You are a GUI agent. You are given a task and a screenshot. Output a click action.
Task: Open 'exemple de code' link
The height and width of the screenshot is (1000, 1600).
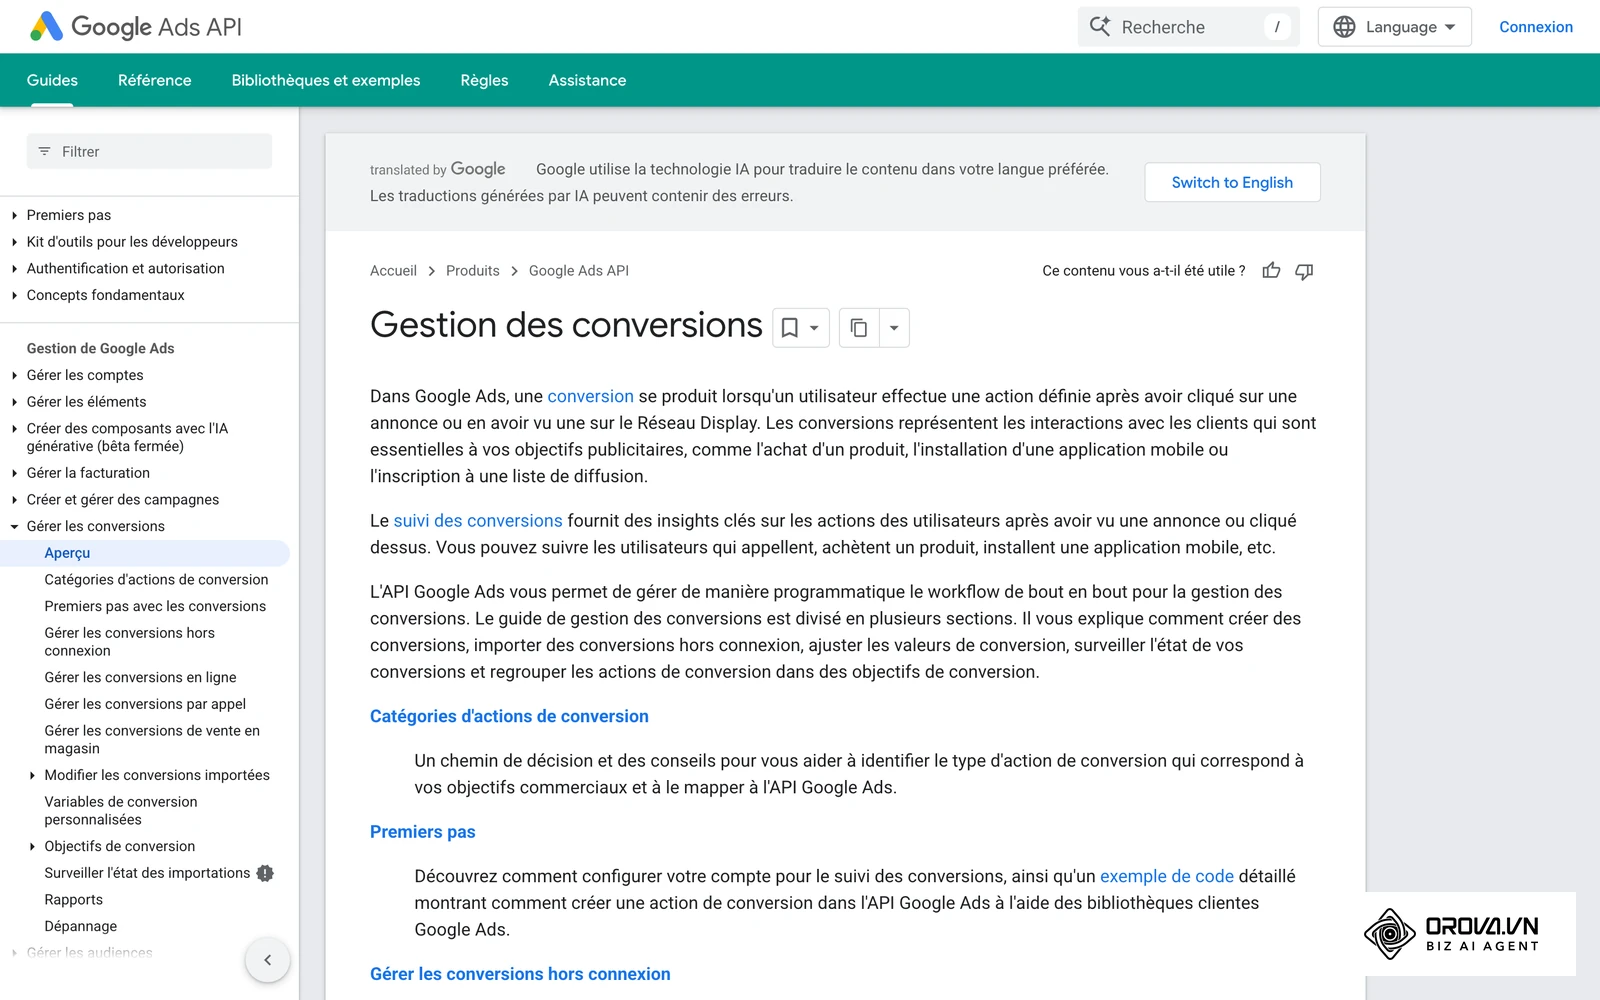1167,876
